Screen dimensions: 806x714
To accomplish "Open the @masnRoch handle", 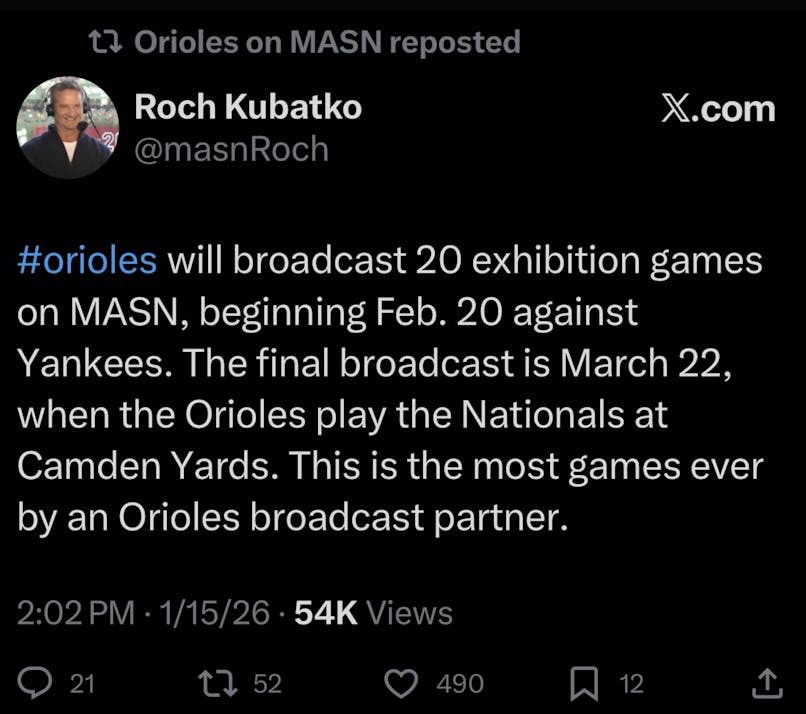I will tap(231, 148).
